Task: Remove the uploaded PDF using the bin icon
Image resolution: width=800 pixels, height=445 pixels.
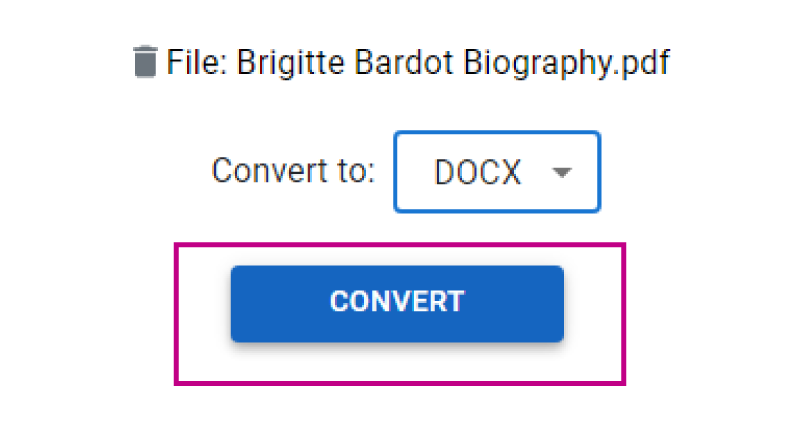Action: coord(145,62)
